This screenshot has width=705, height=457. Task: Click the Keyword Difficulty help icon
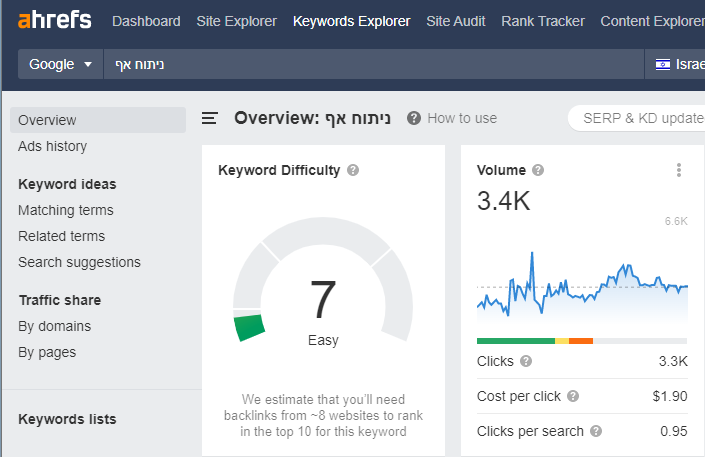pos(353,170)
